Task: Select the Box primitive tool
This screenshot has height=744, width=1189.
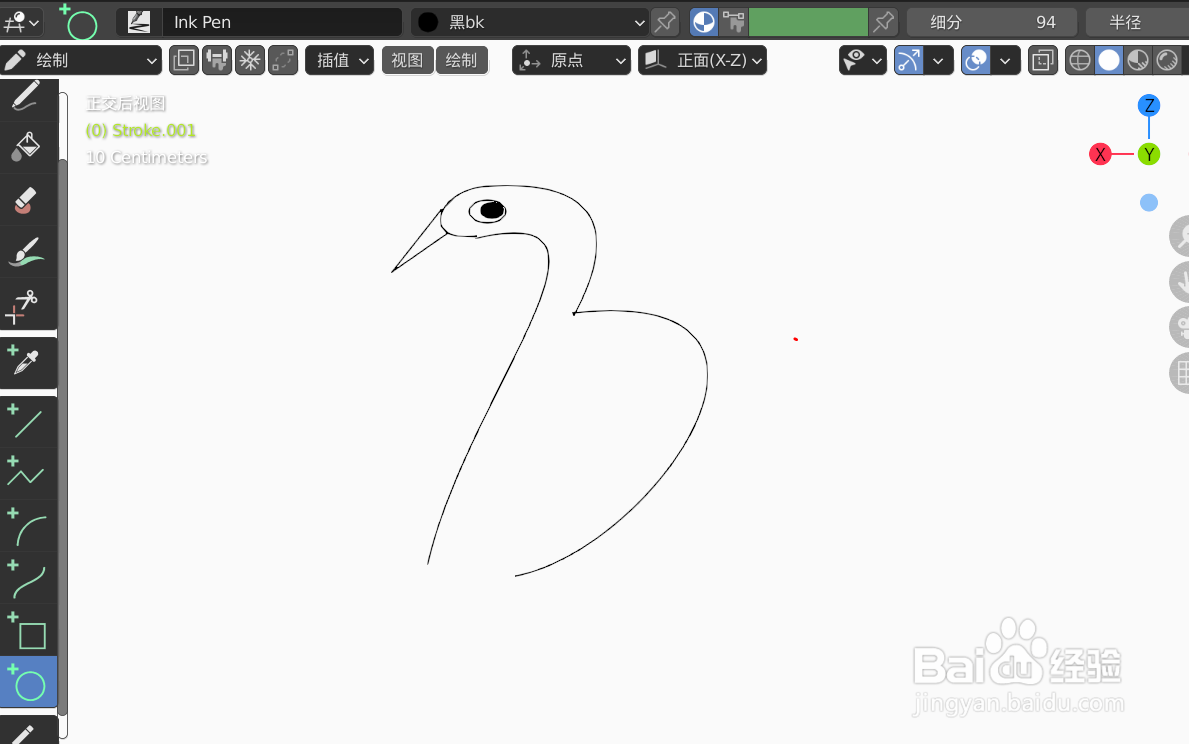Action: pyautogui.click(x=28, y=630)
